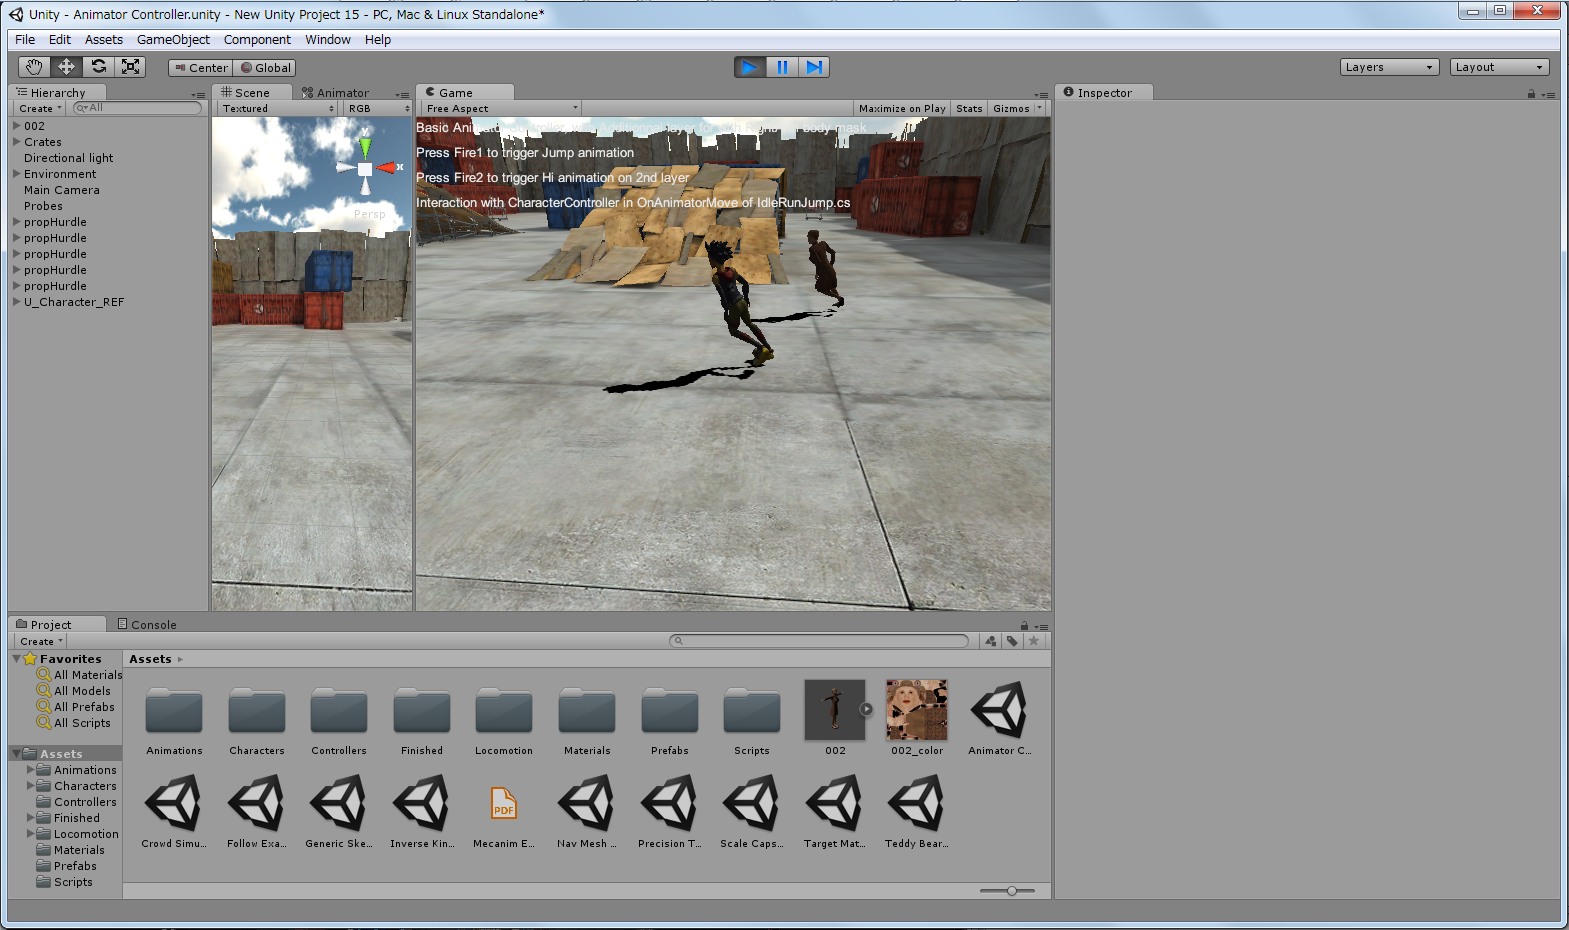Image resolution: width=1569 pixels, height=930 pixels.
Task: Open the Component menu
Action: point(257,40)
